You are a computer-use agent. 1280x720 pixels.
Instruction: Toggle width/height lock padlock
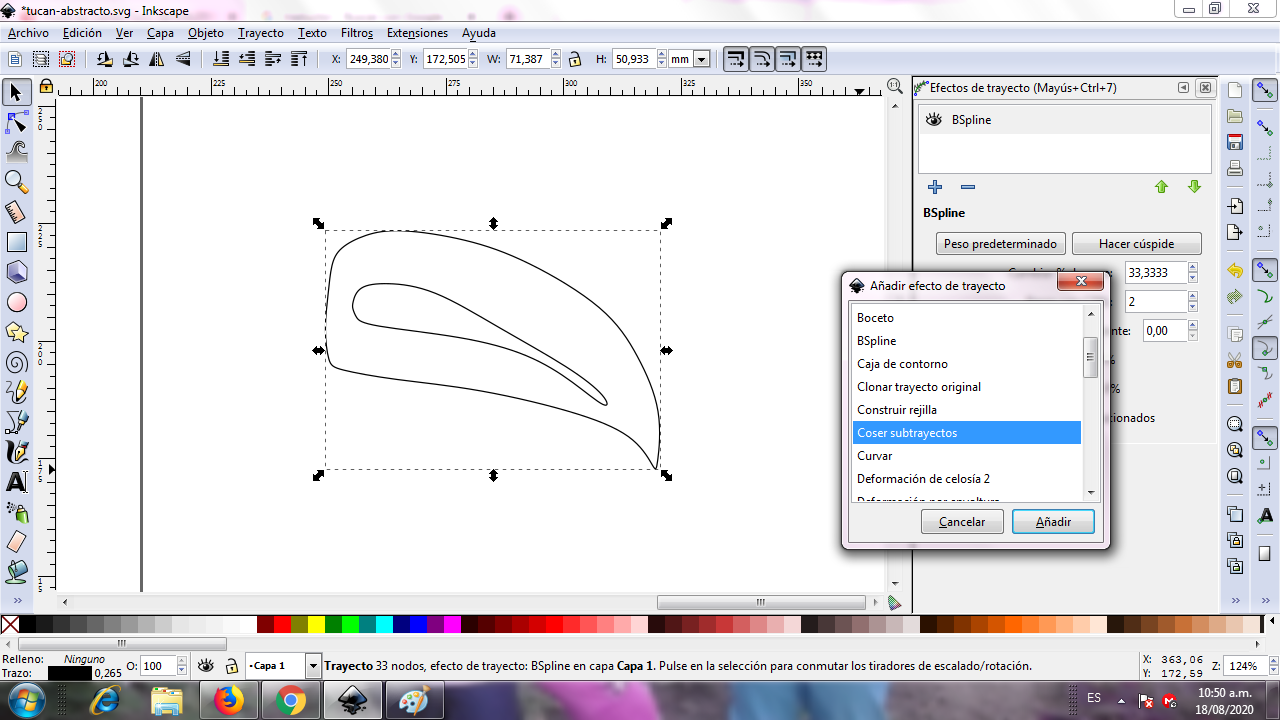click(x=574, y=59)
